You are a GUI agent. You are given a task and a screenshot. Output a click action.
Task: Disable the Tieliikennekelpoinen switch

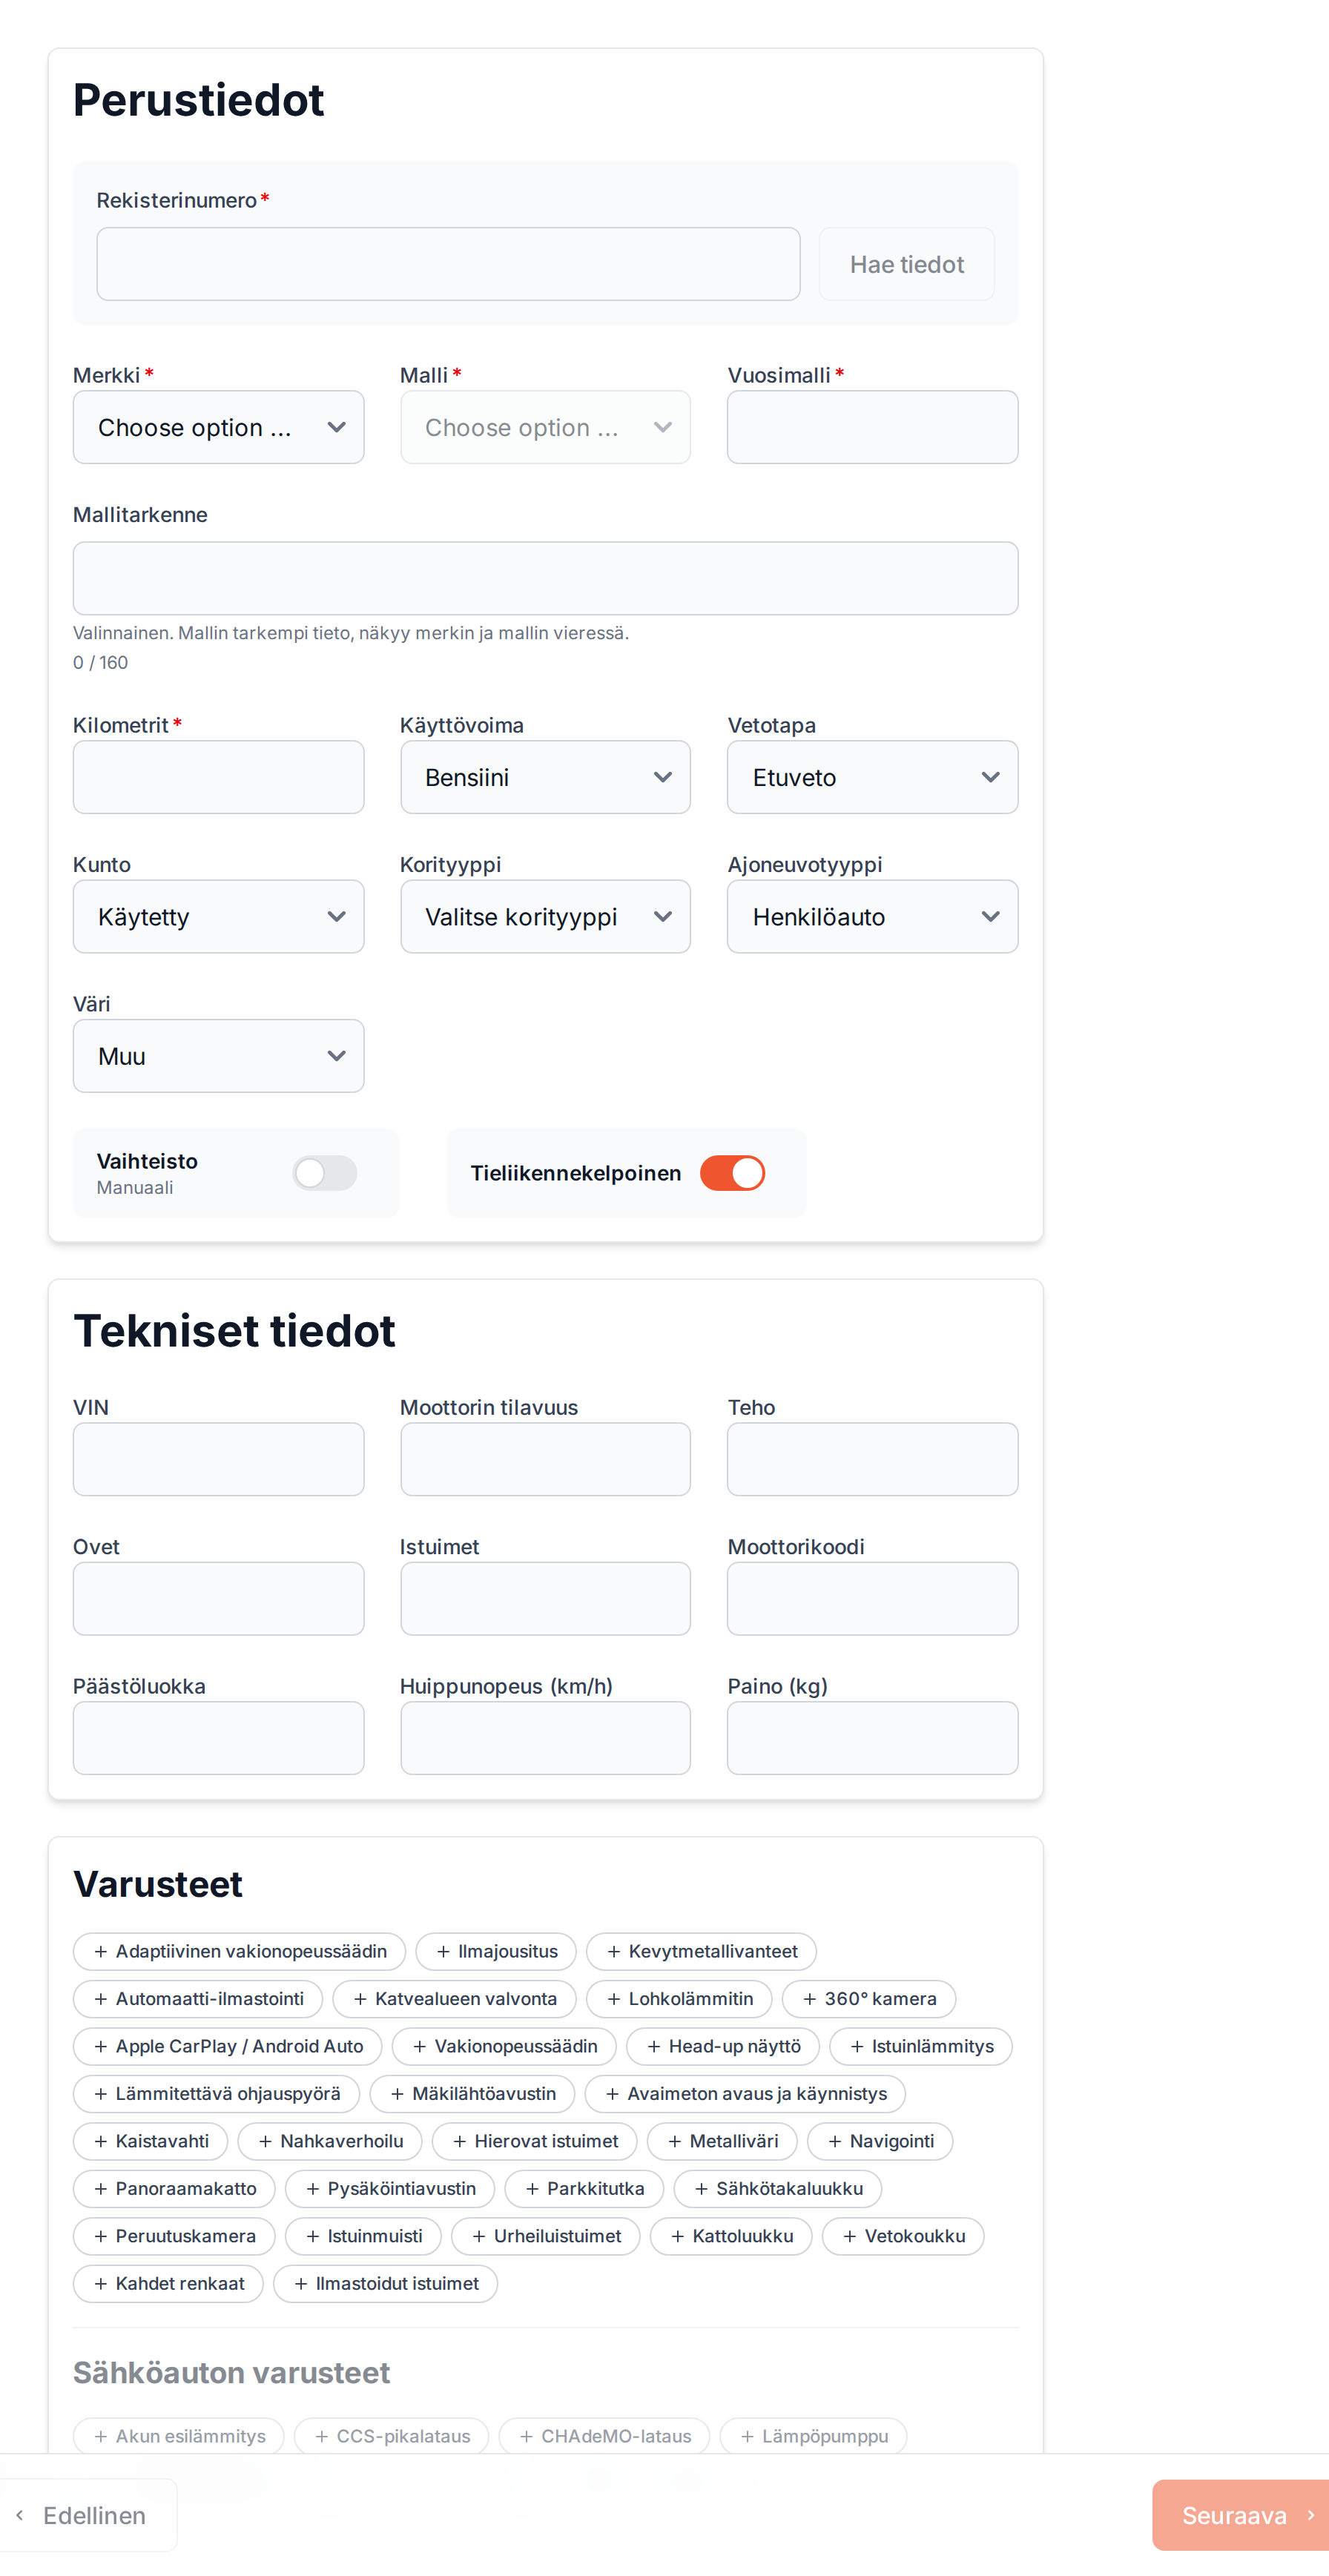[732, 1173]
